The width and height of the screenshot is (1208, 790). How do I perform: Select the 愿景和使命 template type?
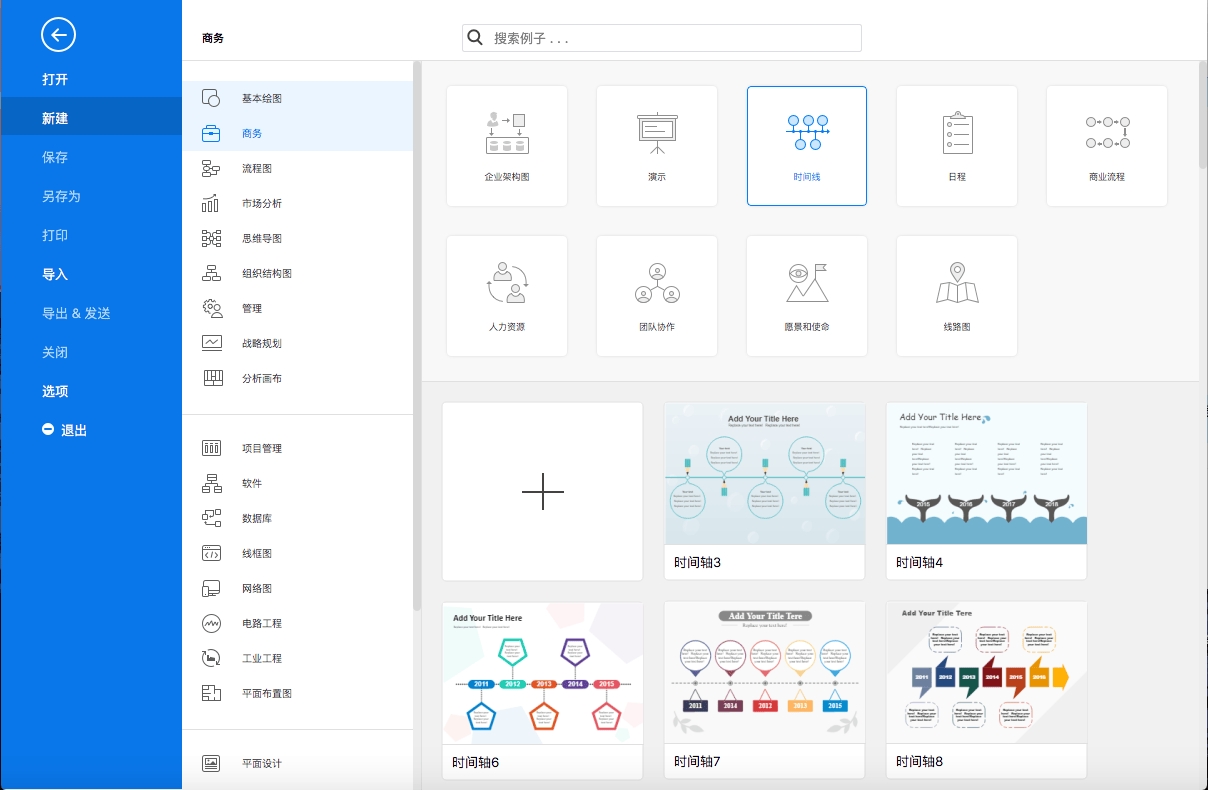pyautogui.click(x=806, y=295)
